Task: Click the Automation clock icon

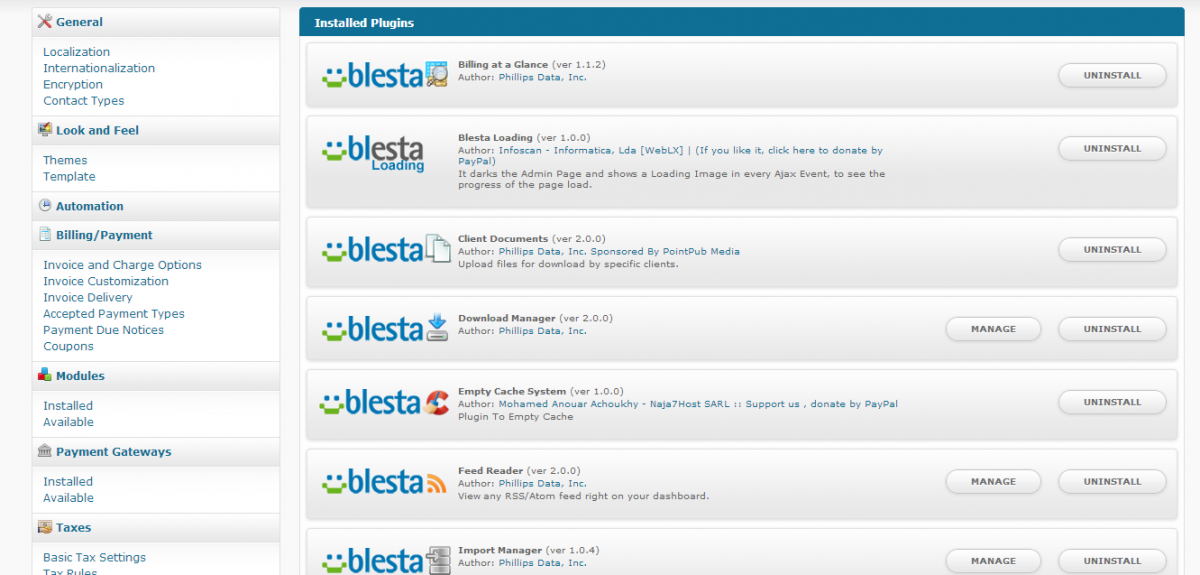Action: coord(44,205)
